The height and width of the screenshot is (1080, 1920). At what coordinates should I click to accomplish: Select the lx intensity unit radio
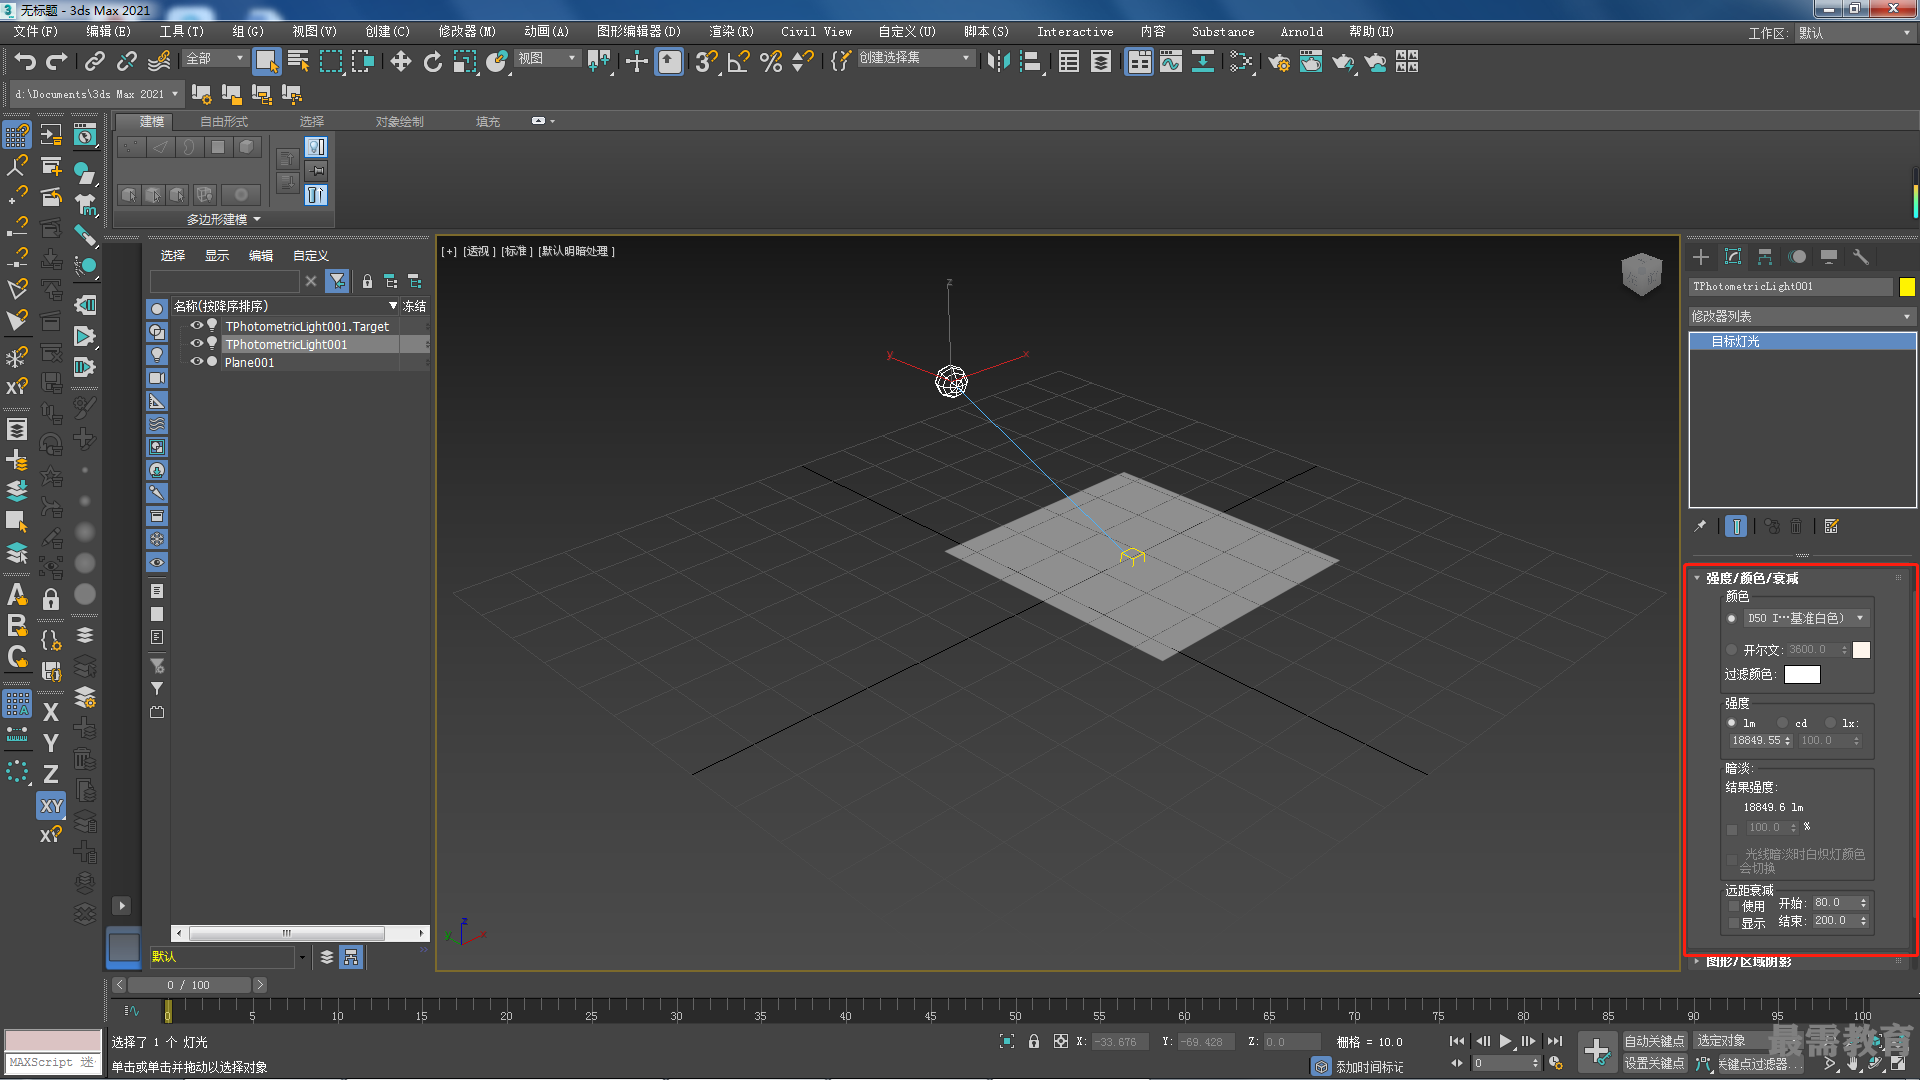point(1831,723)
